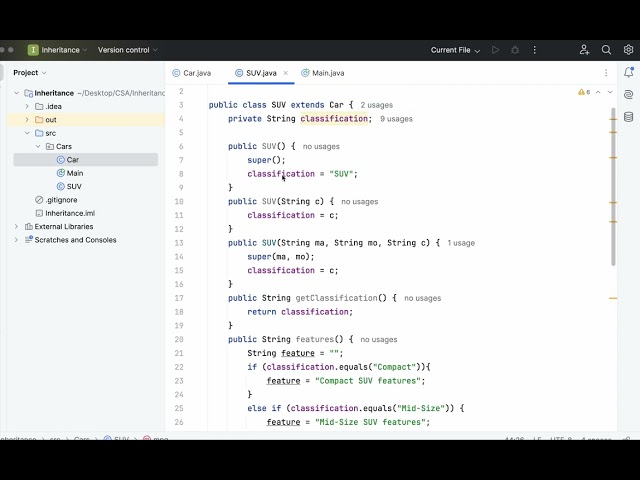Image resolution: width=640 pixels, height=480 pixels.
Task: Go to previous highlighted error arrow
Action: point(598,92)
